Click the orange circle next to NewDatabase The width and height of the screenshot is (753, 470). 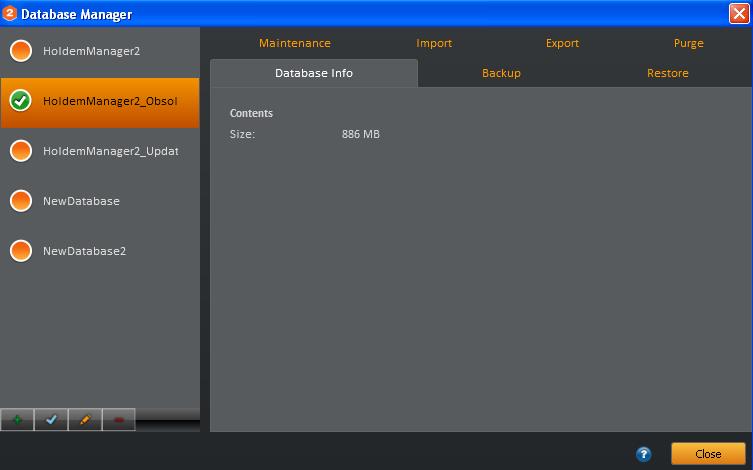click(x=21, y=201)
